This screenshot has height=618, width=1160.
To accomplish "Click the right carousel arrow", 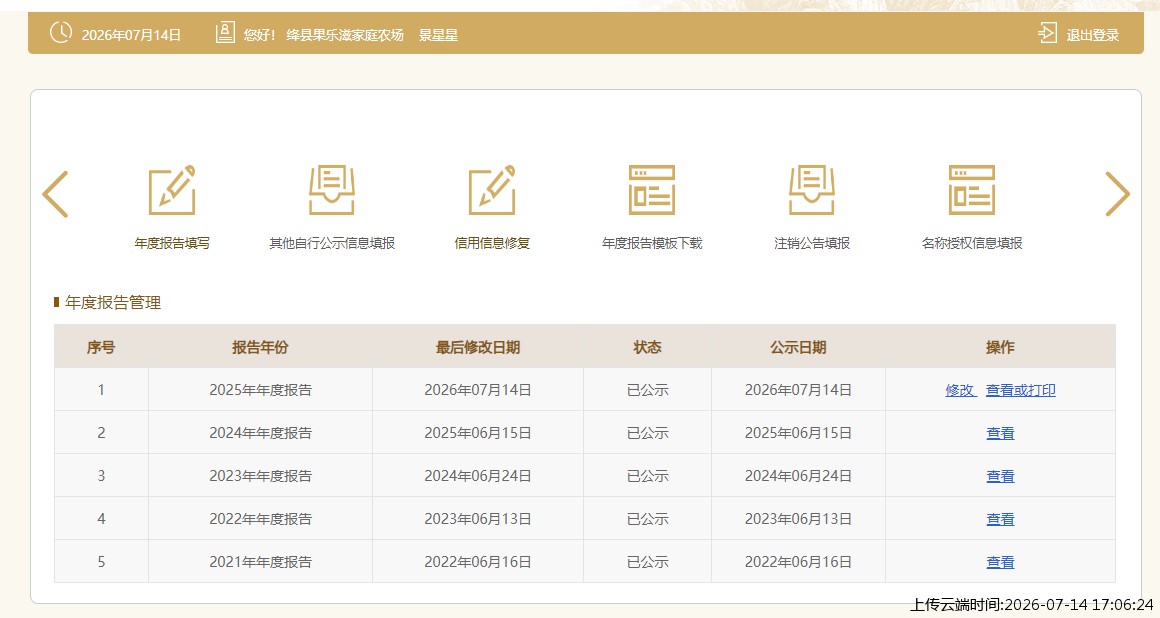I will 1117,194.
